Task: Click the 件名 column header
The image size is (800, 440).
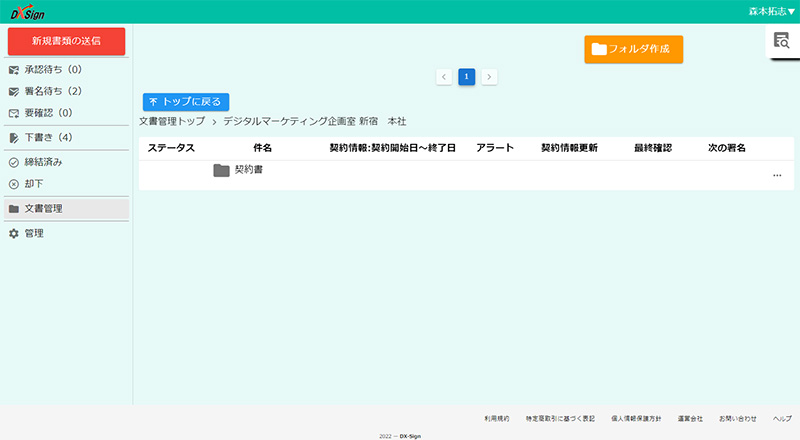Action: pyautogui.click(x=262, y=148)
